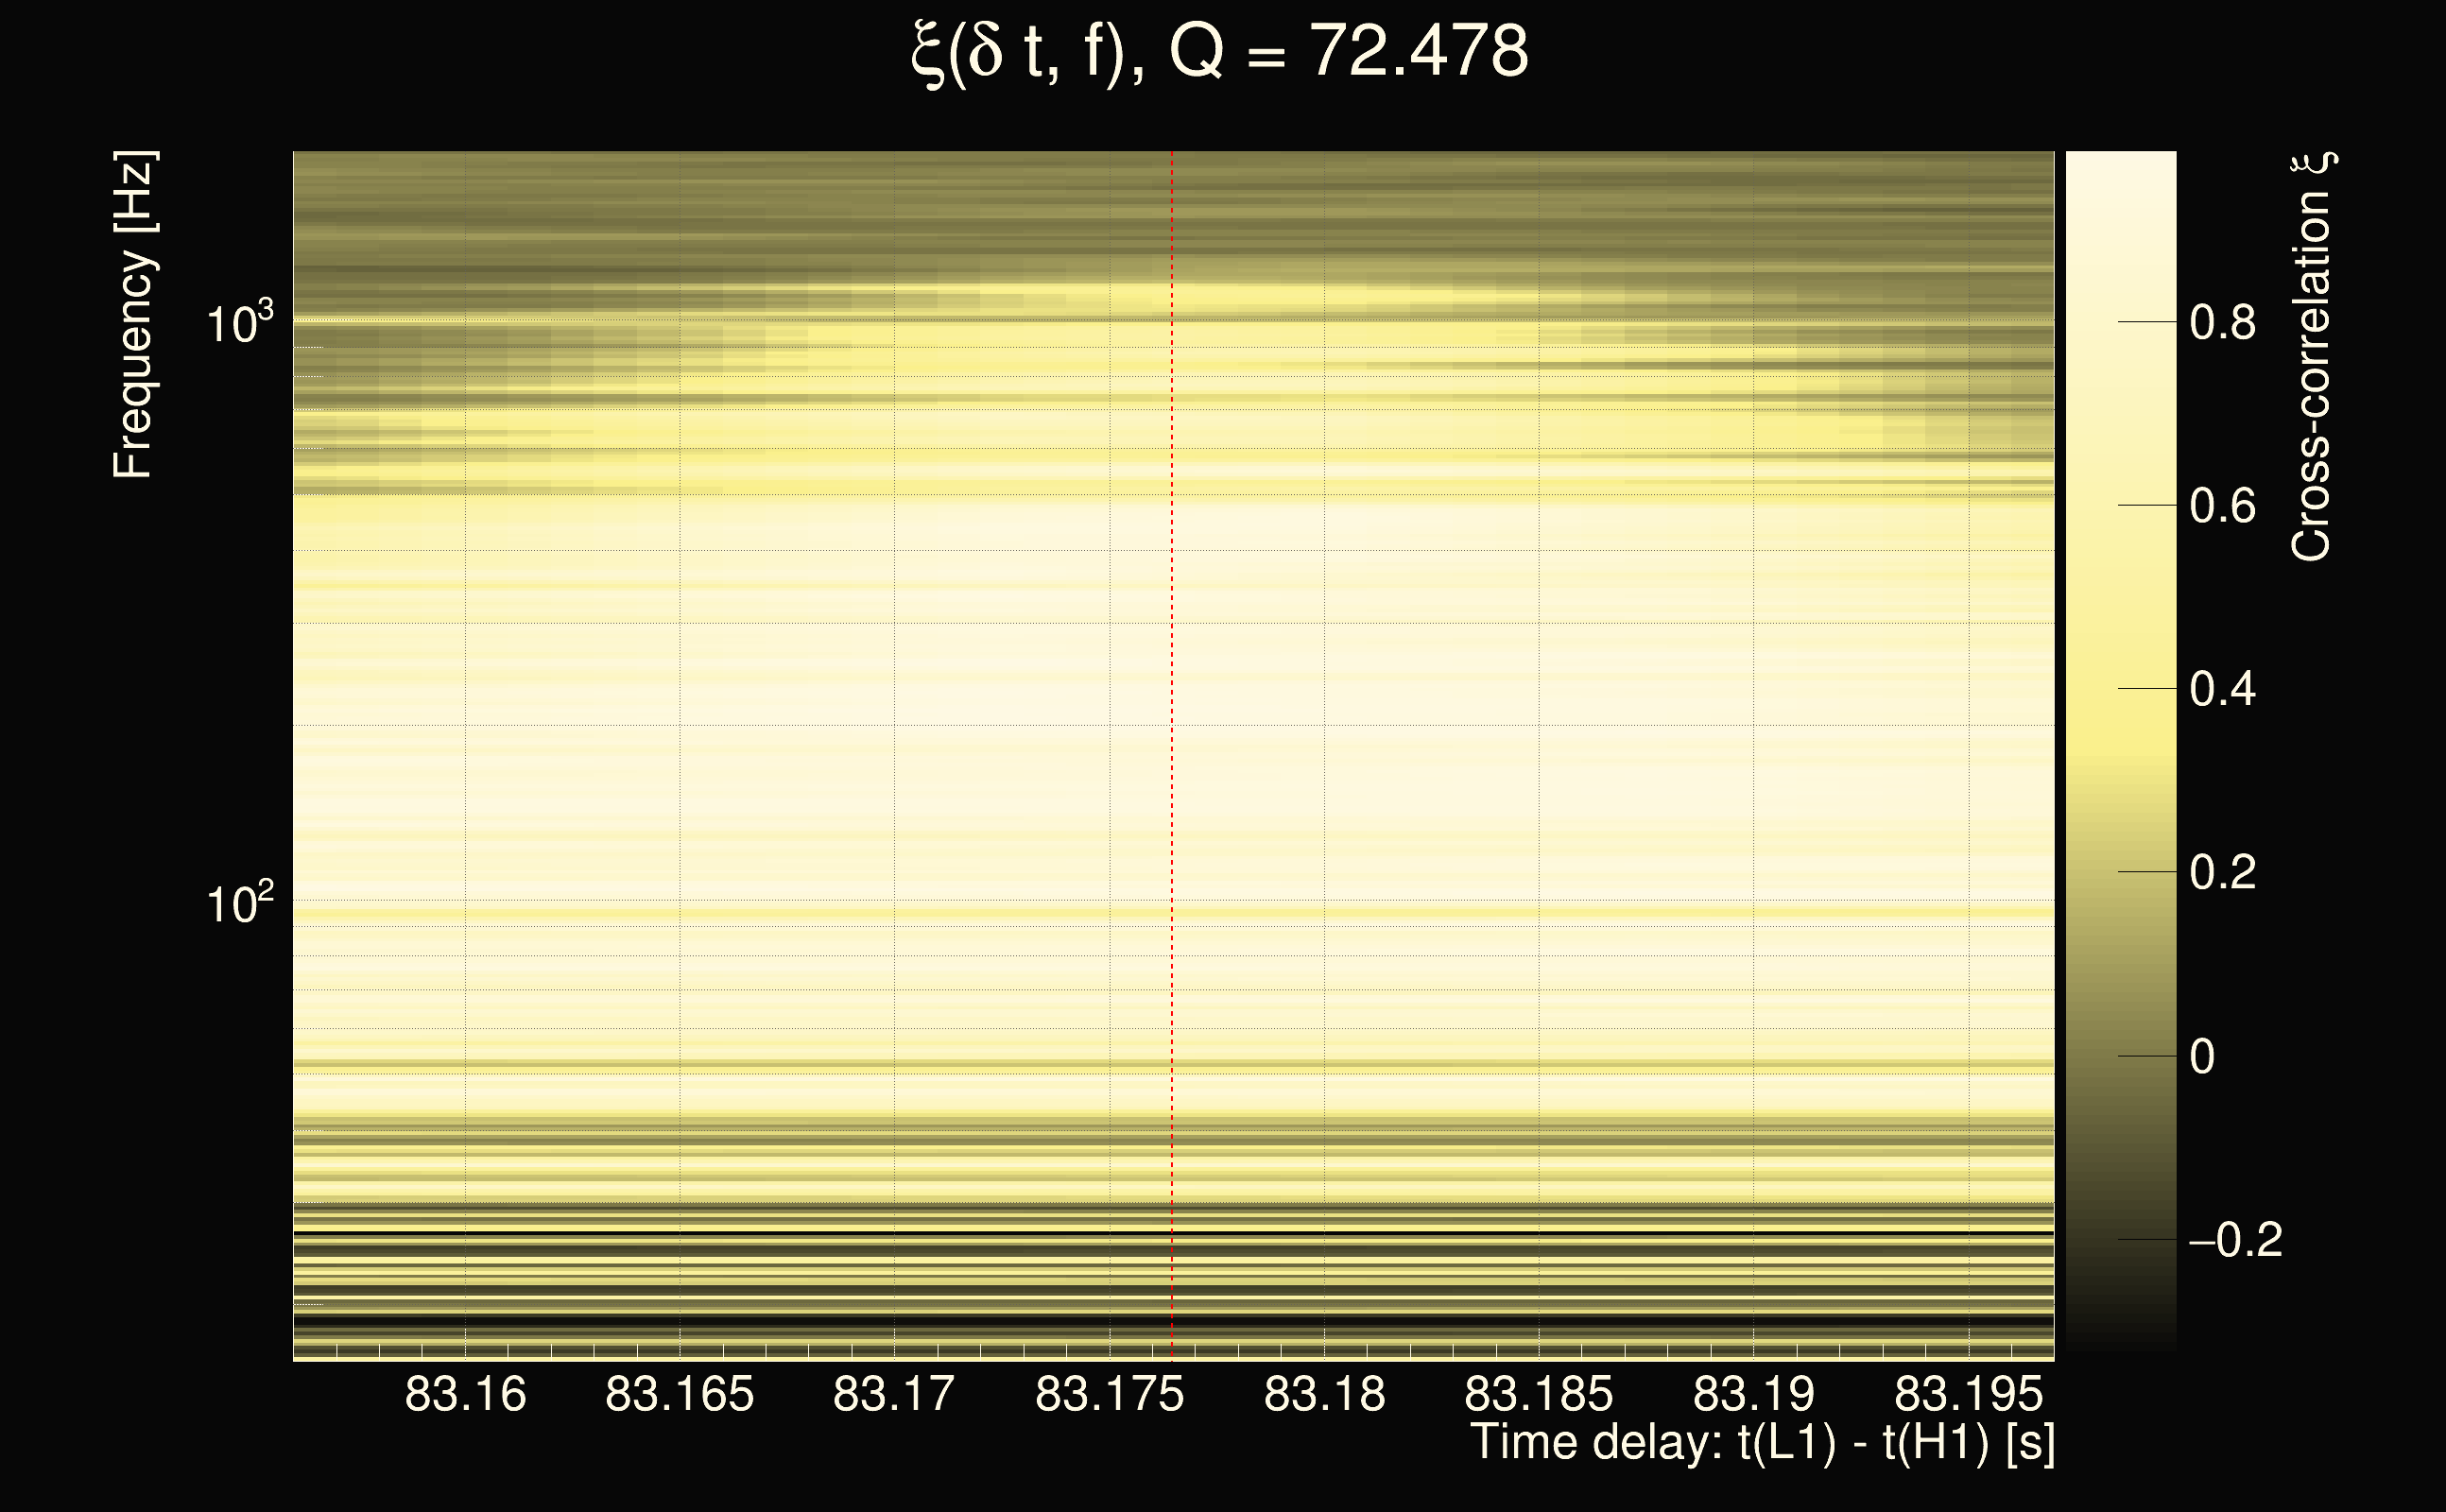2446x1512 pixels.
Task: Click the 0.8 tick on the colorbar
Action: pos(2222,323)
